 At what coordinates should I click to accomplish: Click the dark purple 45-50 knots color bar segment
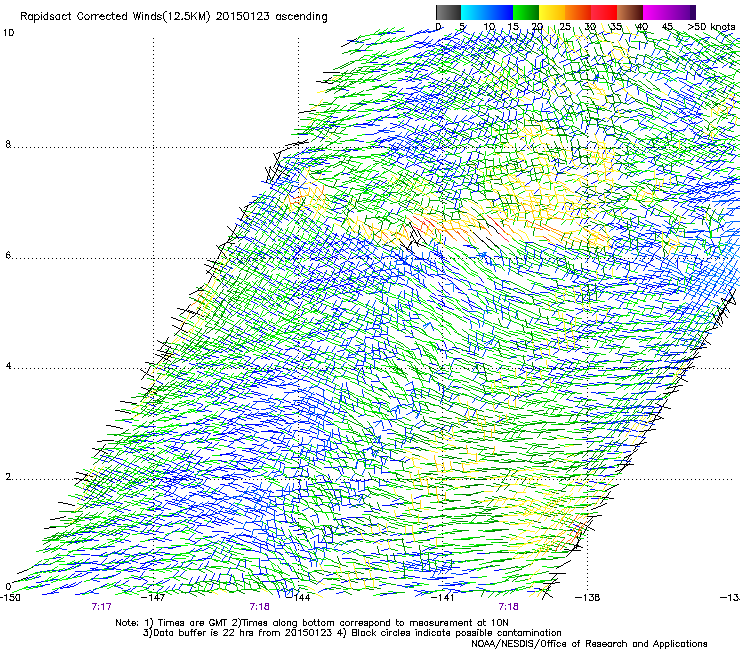click(x=682, y=12)
